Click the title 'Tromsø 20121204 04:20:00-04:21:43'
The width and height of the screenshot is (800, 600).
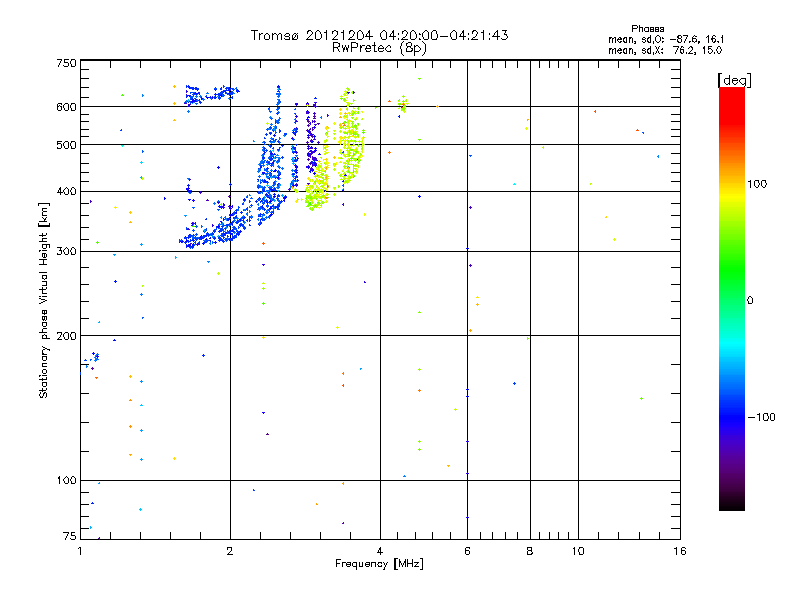pyautogui.click(x=379, y=35)
